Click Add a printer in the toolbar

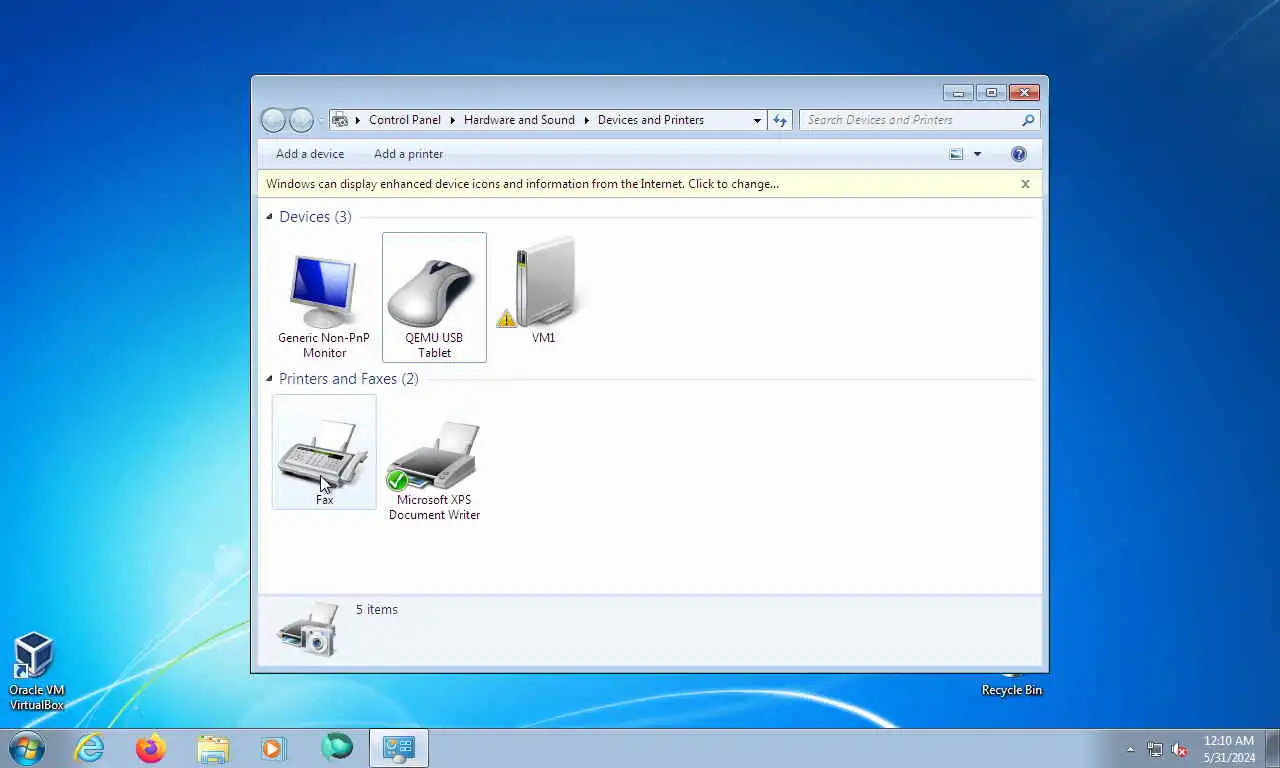408,154
